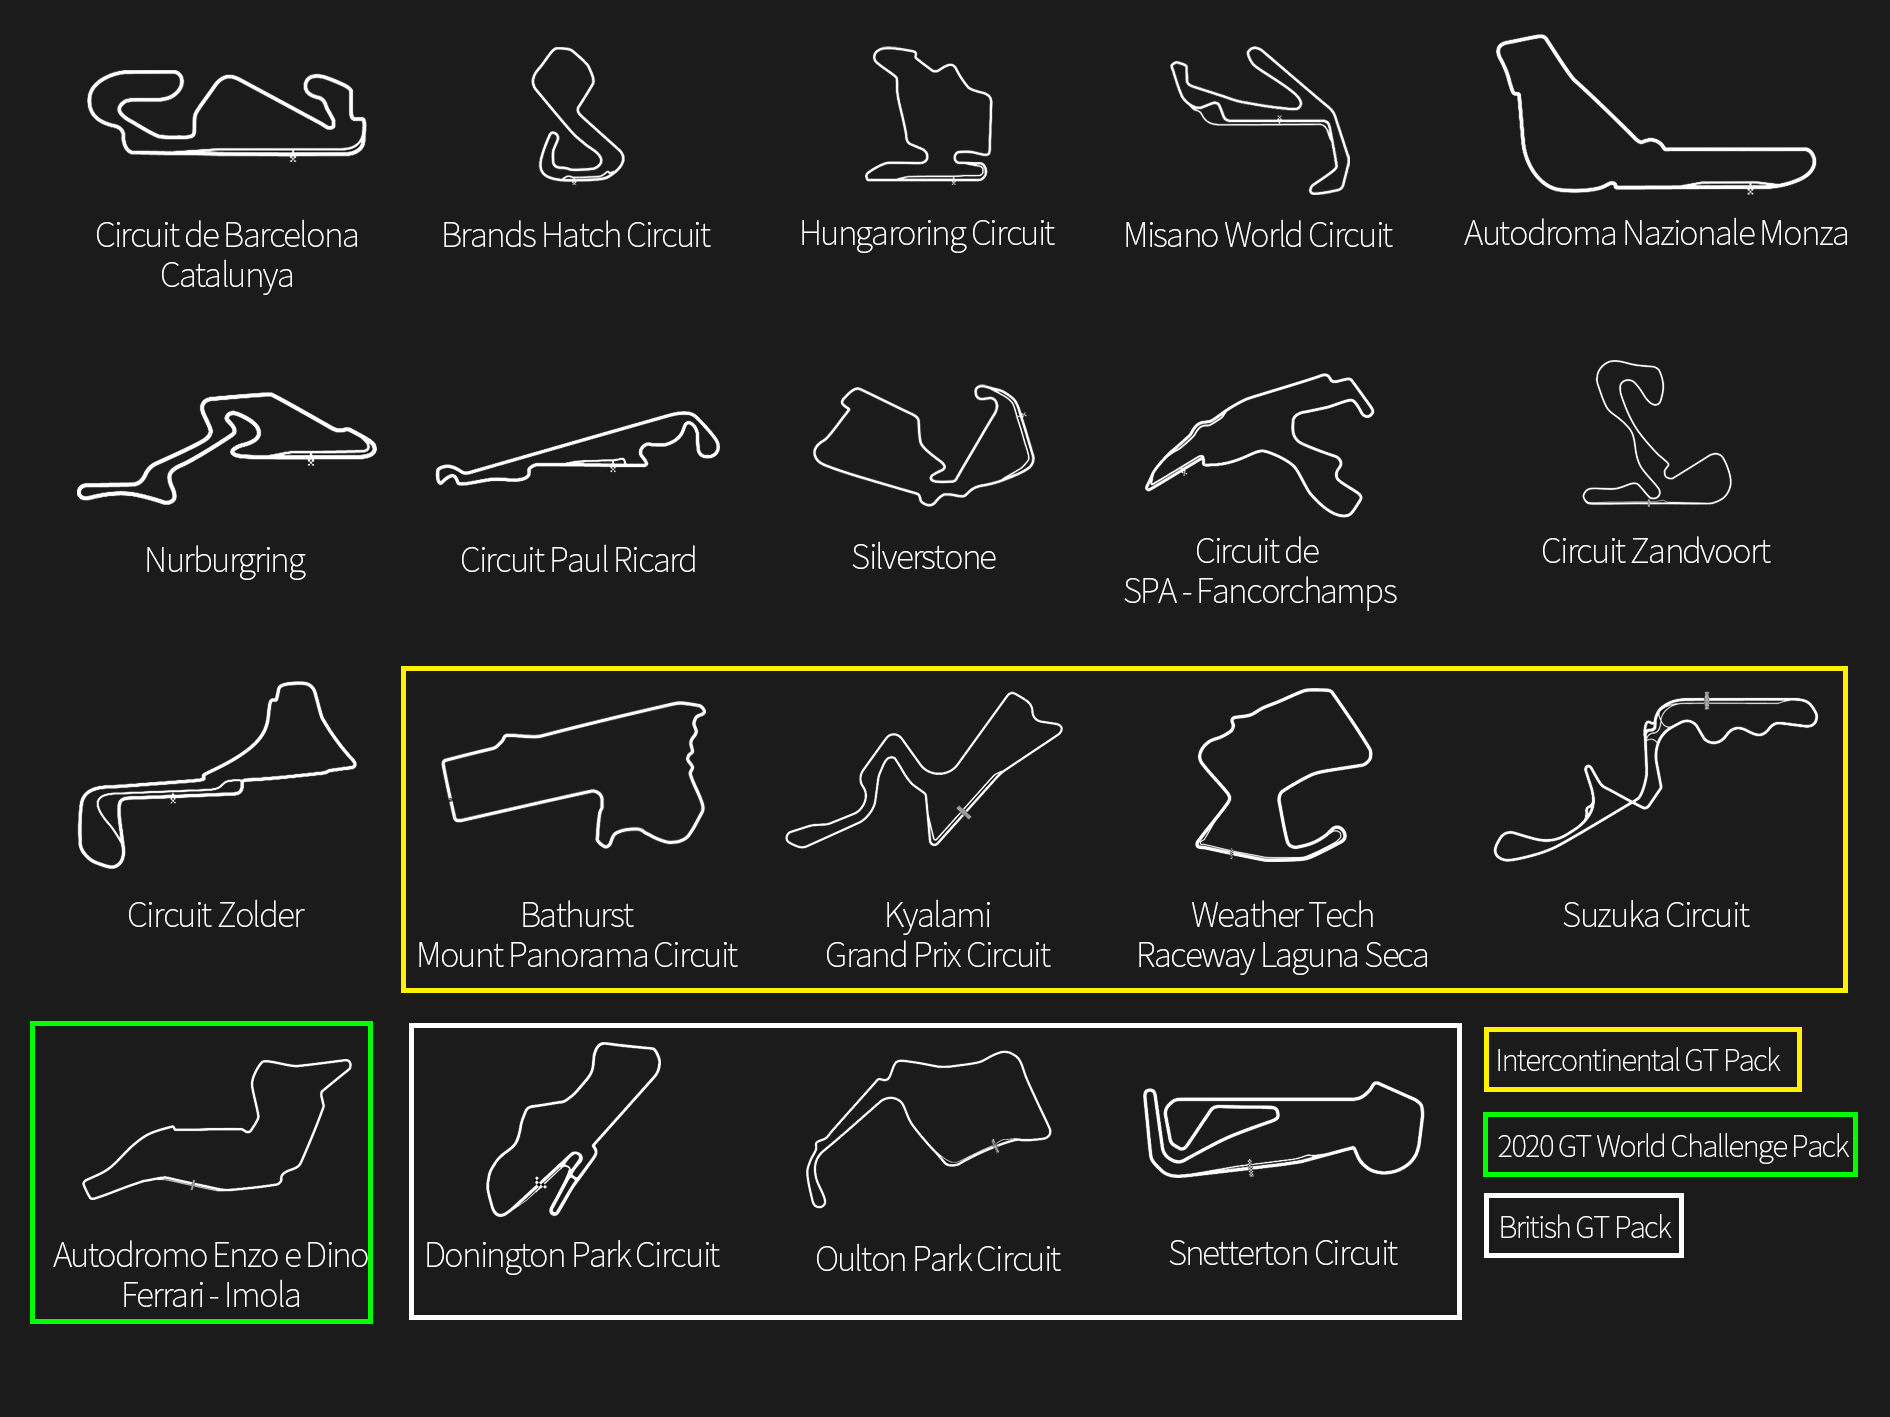Select the Suzuka Circuit track map
This screenshot has width=1890, height=1417.
click(x=1656, y=777)
